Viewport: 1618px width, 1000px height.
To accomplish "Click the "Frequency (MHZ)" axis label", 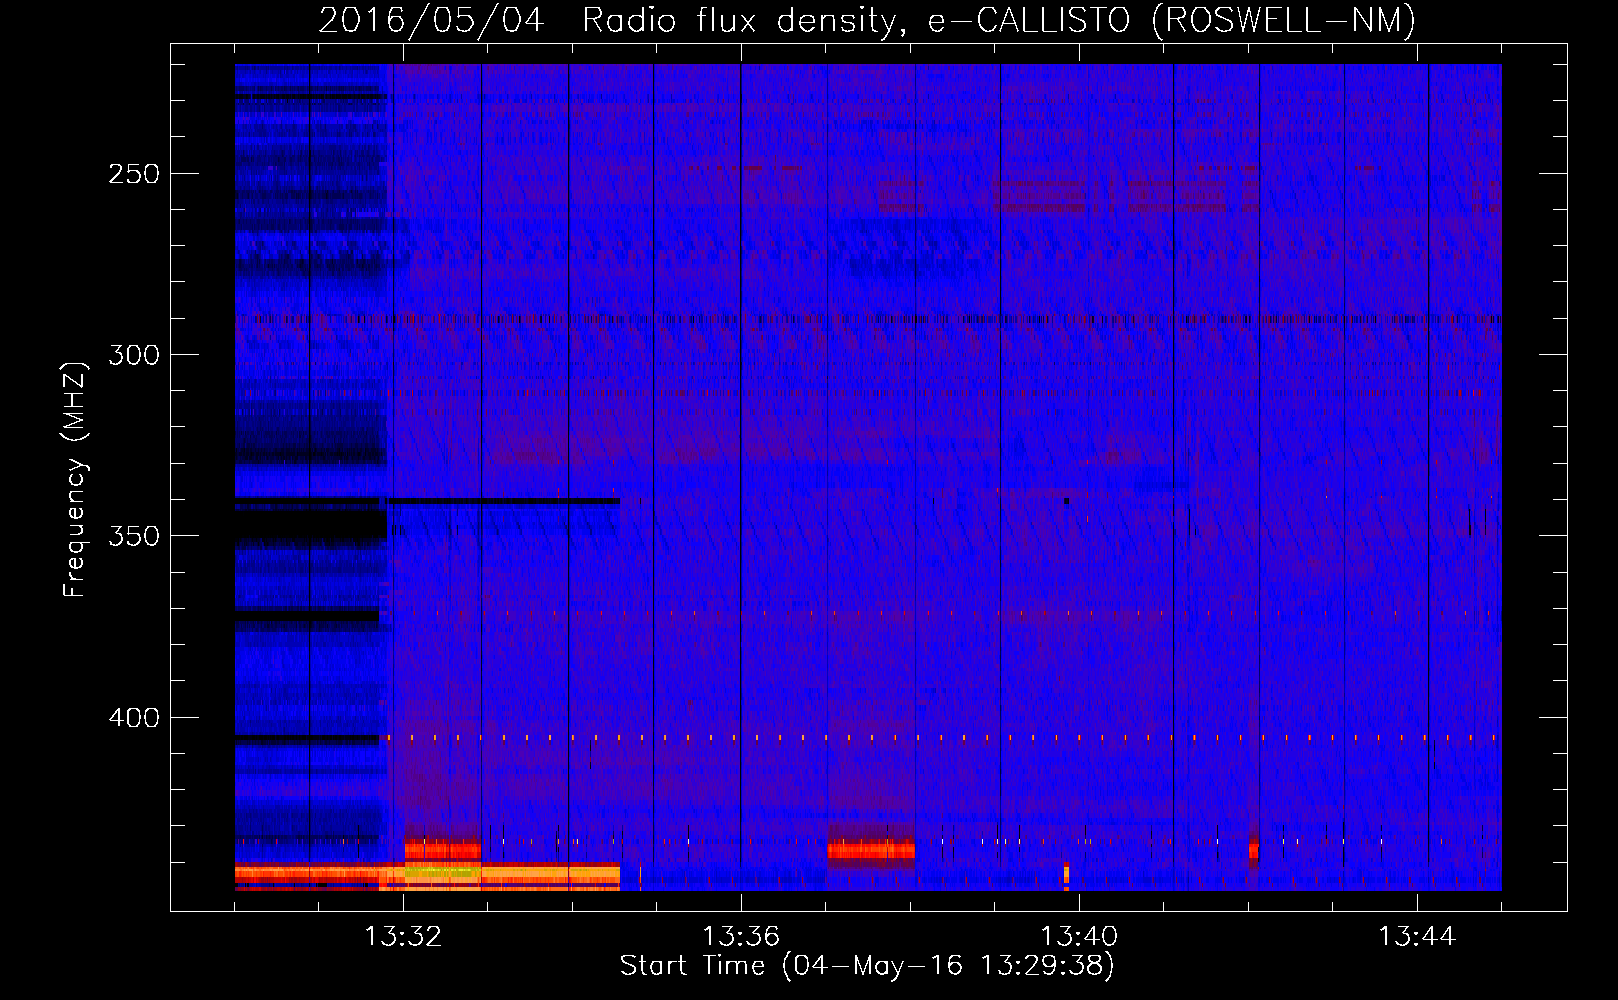I will 75,479.
